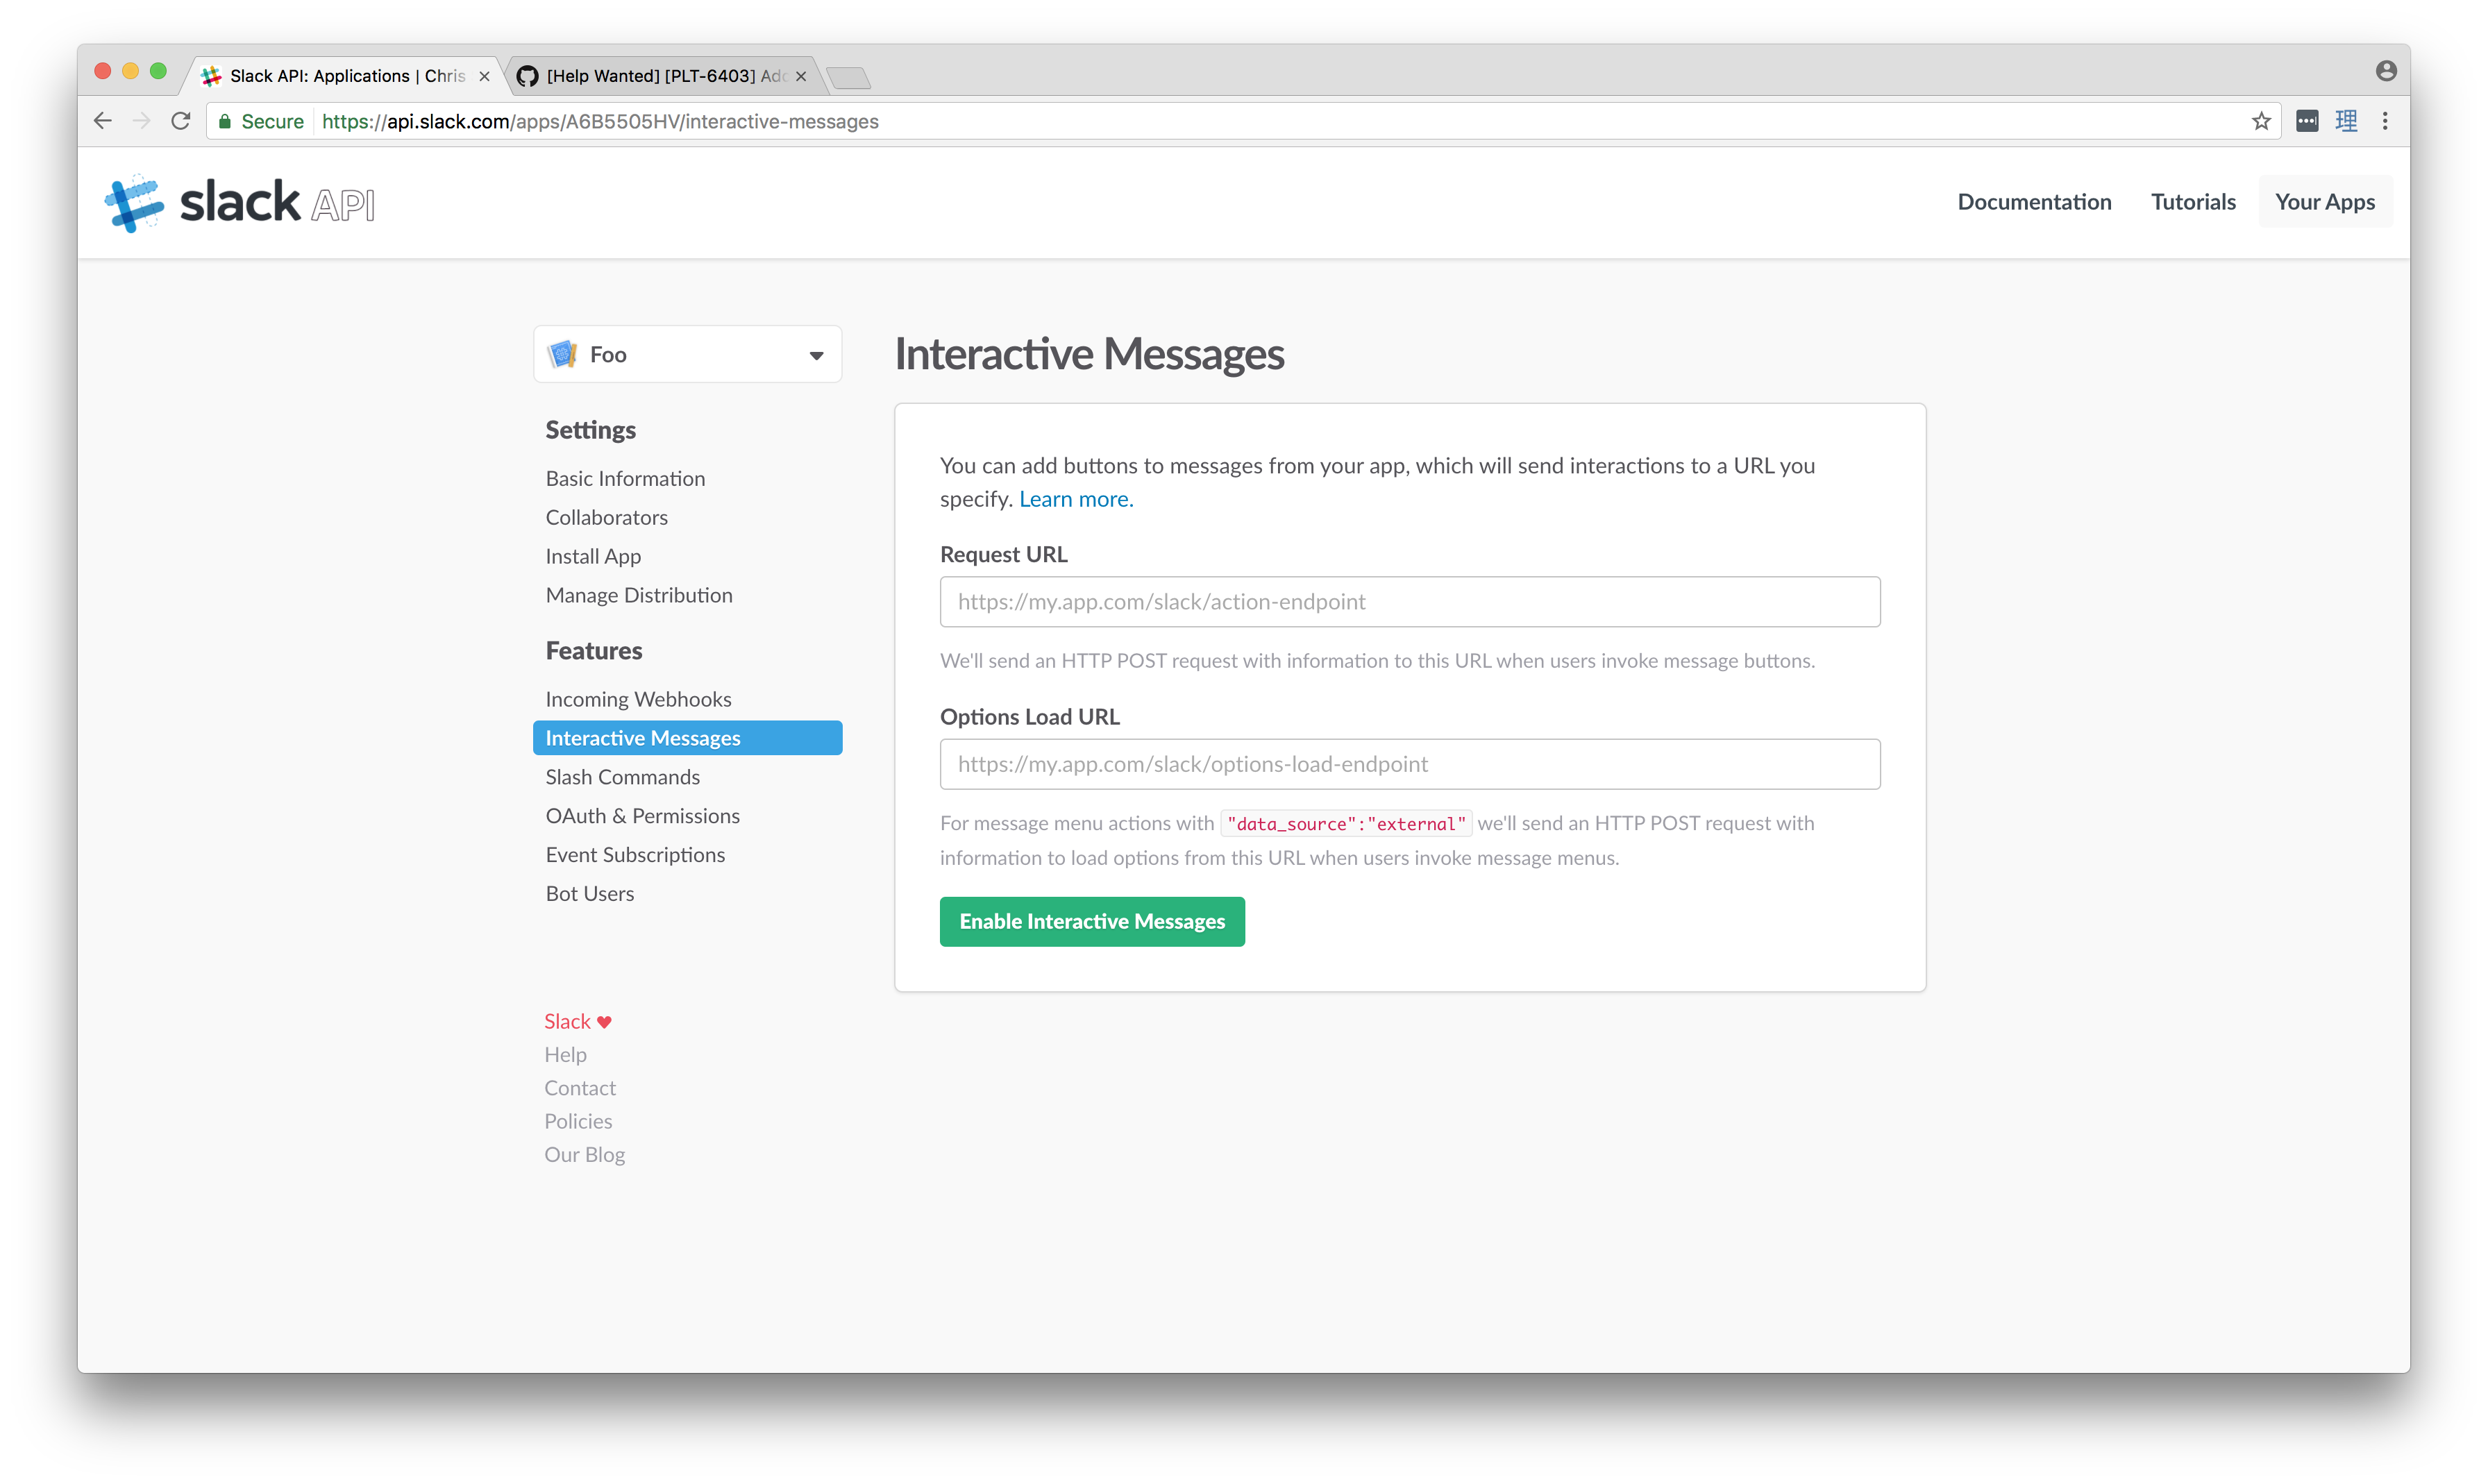Viewport: 2488px width, 1484px height.
Task: Go back with the browser back arrow
Action: pos(103,121)
